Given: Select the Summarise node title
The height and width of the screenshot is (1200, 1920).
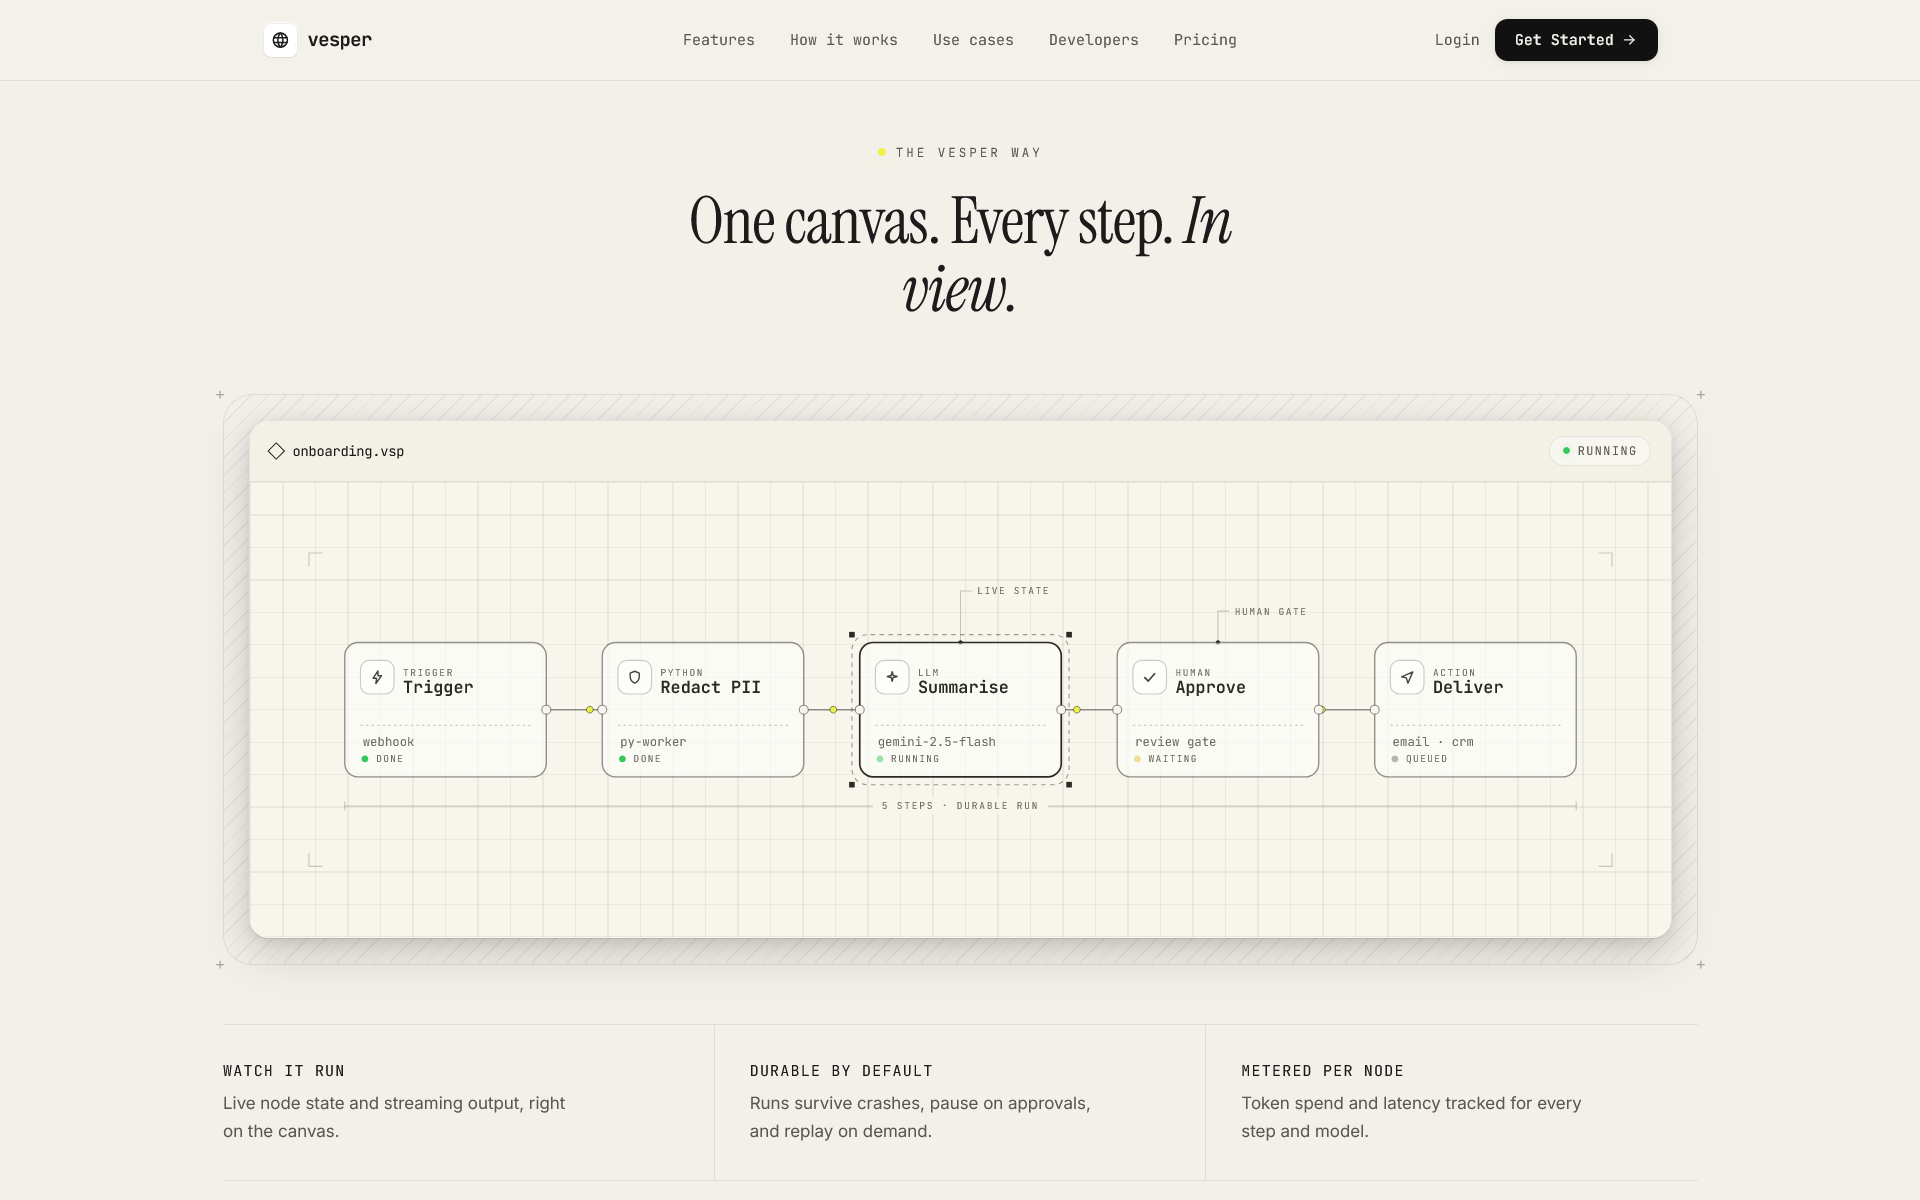Looking at the screenshot, I should pos(963,688).
